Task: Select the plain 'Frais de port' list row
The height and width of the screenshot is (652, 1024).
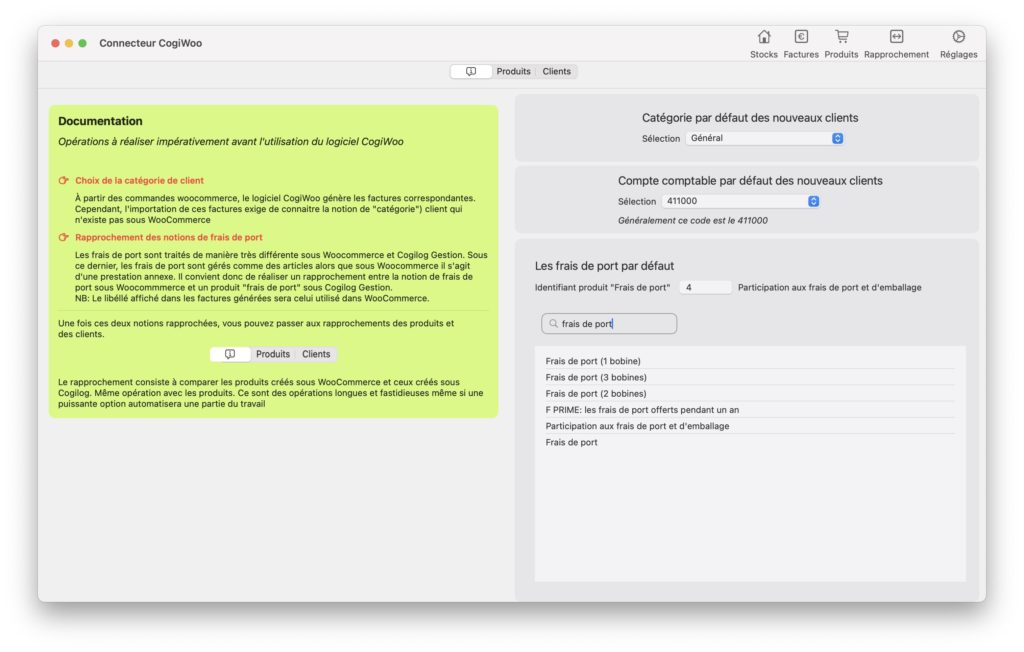Action: 750,442
